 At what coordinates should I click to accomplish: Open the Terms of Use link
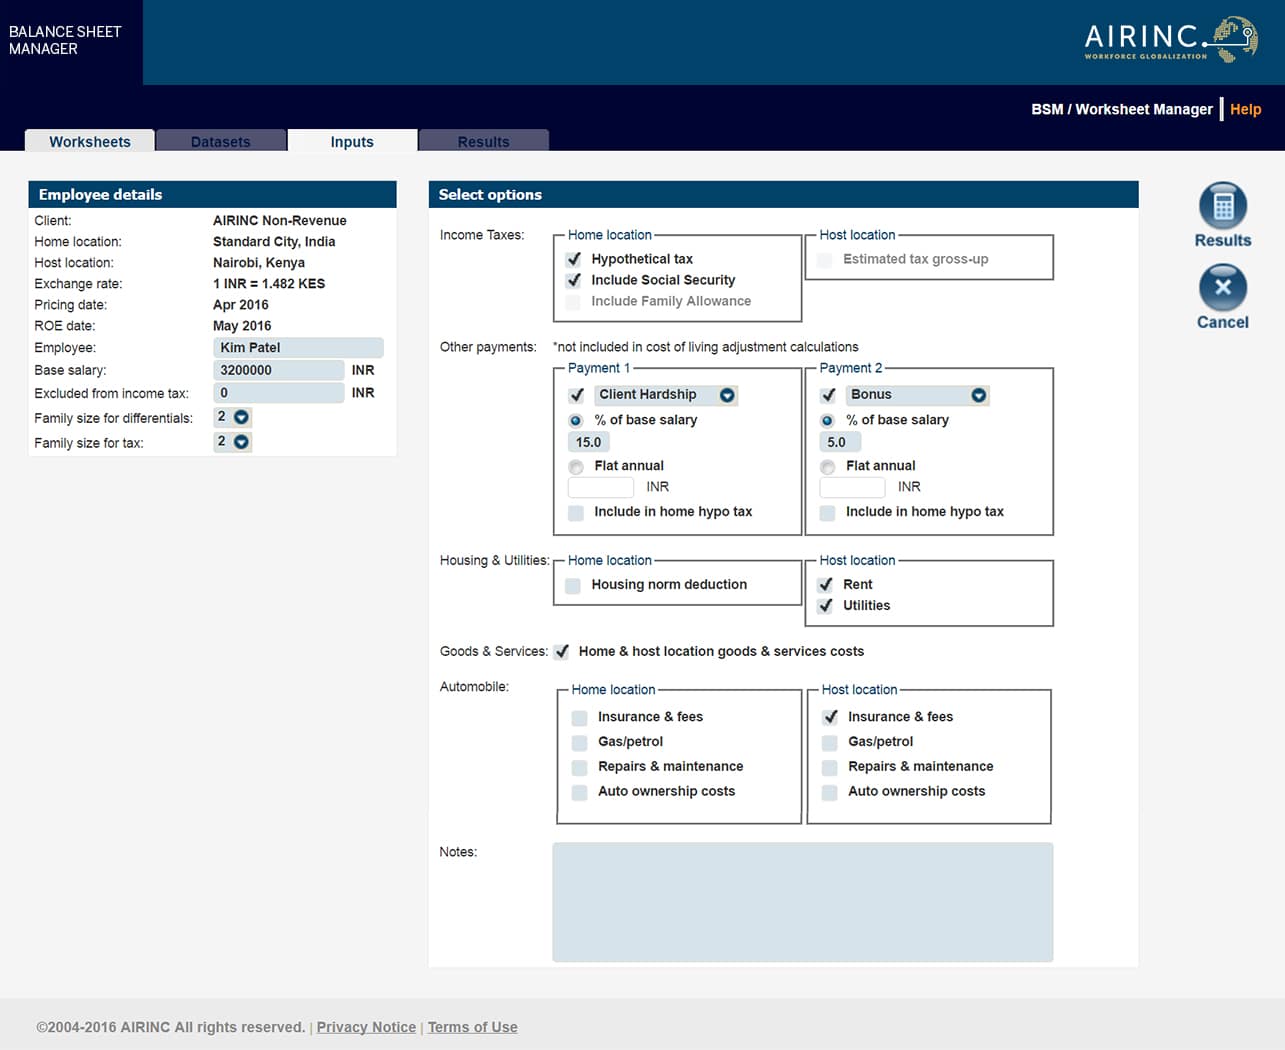tap(472, 1027)
